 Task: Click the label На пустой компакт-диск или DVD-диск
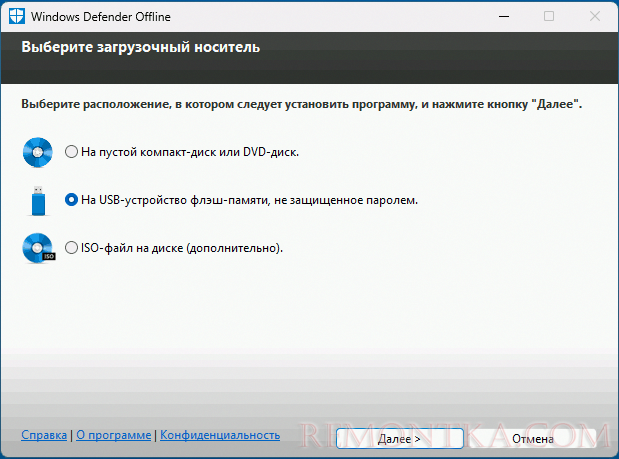tap(190, 152)
